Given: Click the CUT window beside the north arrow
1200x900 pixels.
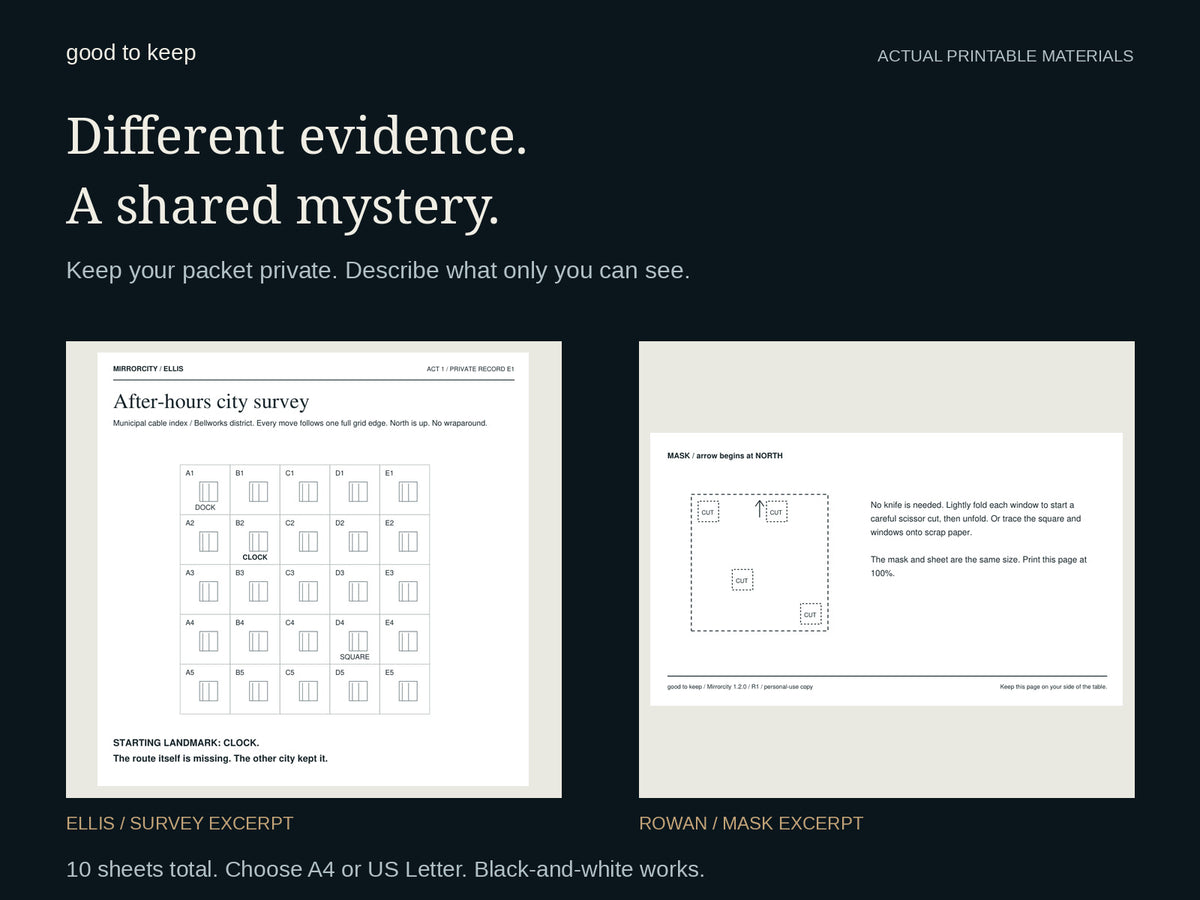Looking at the screenshot, I should 776,512.
